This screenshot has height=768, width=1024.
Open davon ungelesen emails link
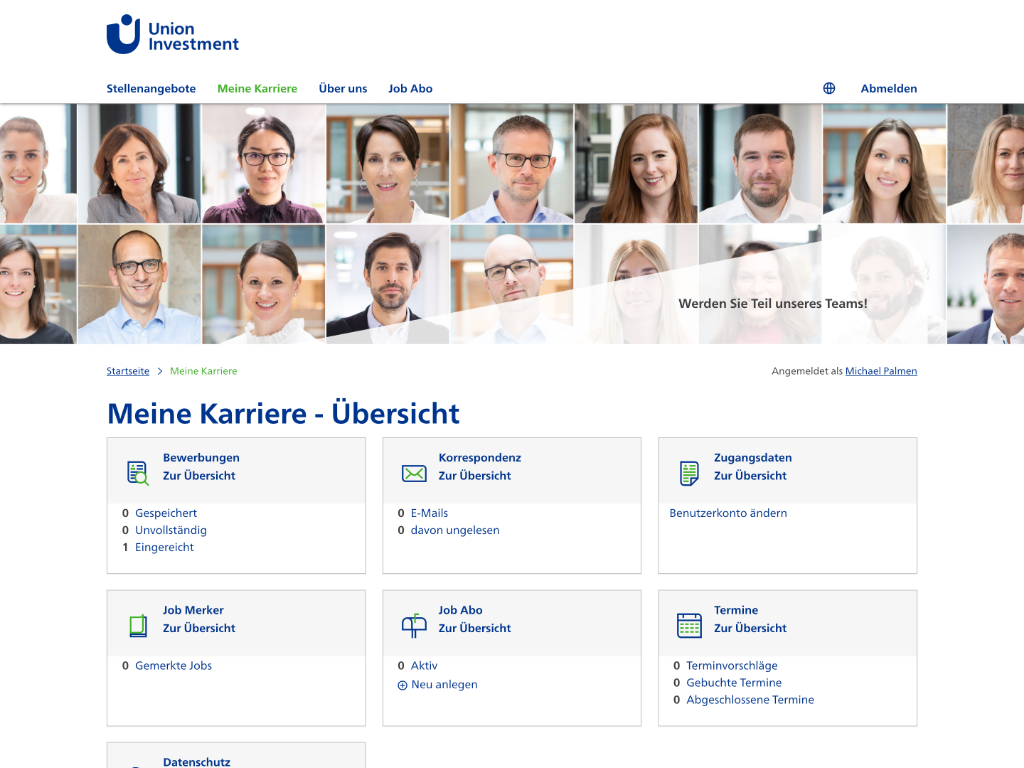[454, 530]
